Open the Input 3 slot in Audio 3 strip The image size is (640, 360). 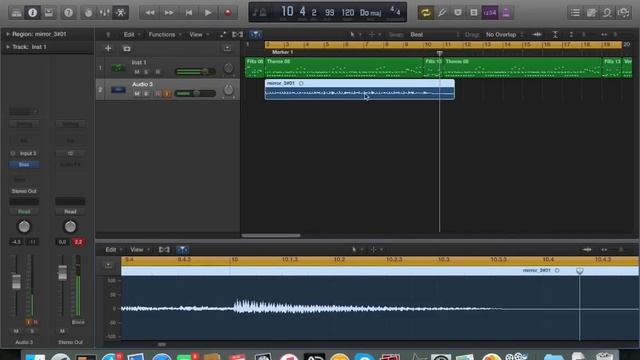[x=28, y=153]
